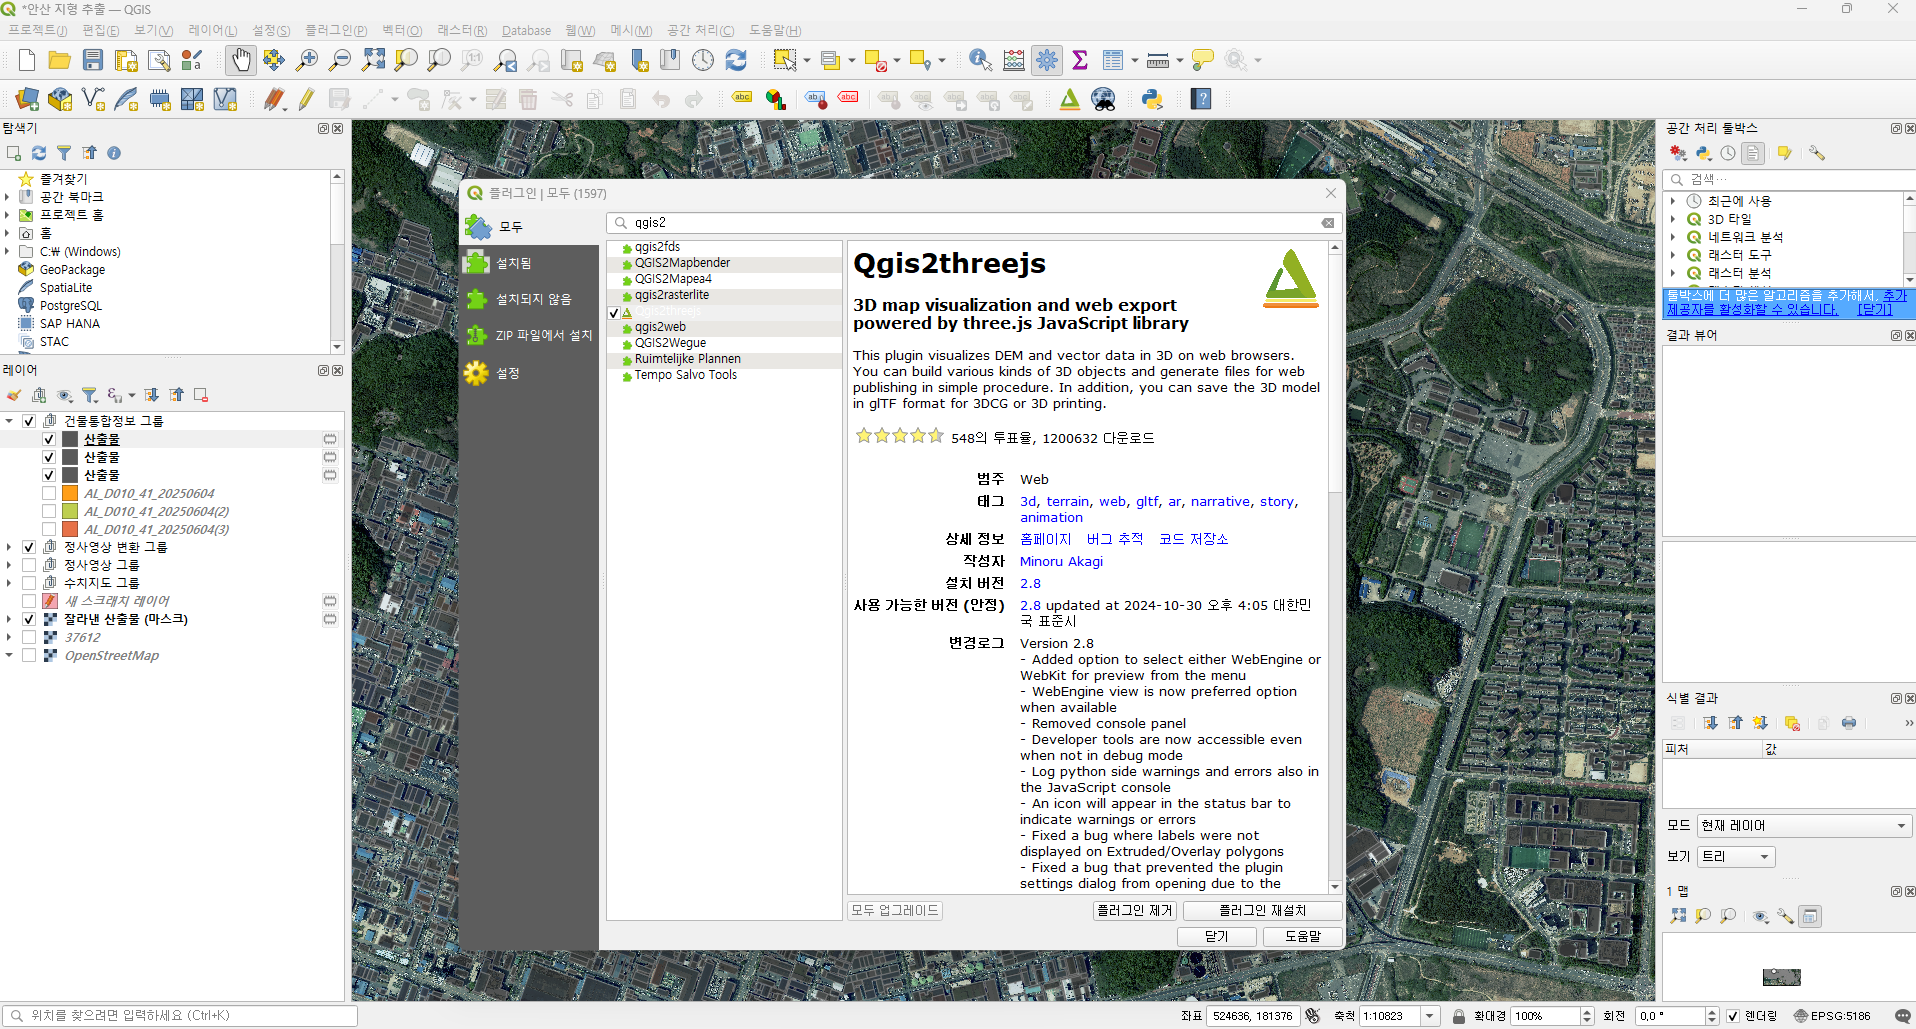Screen dimensions: 1916x1029
Task: Open the 벡터(O) menu
Action: click(x=402, y=30)
